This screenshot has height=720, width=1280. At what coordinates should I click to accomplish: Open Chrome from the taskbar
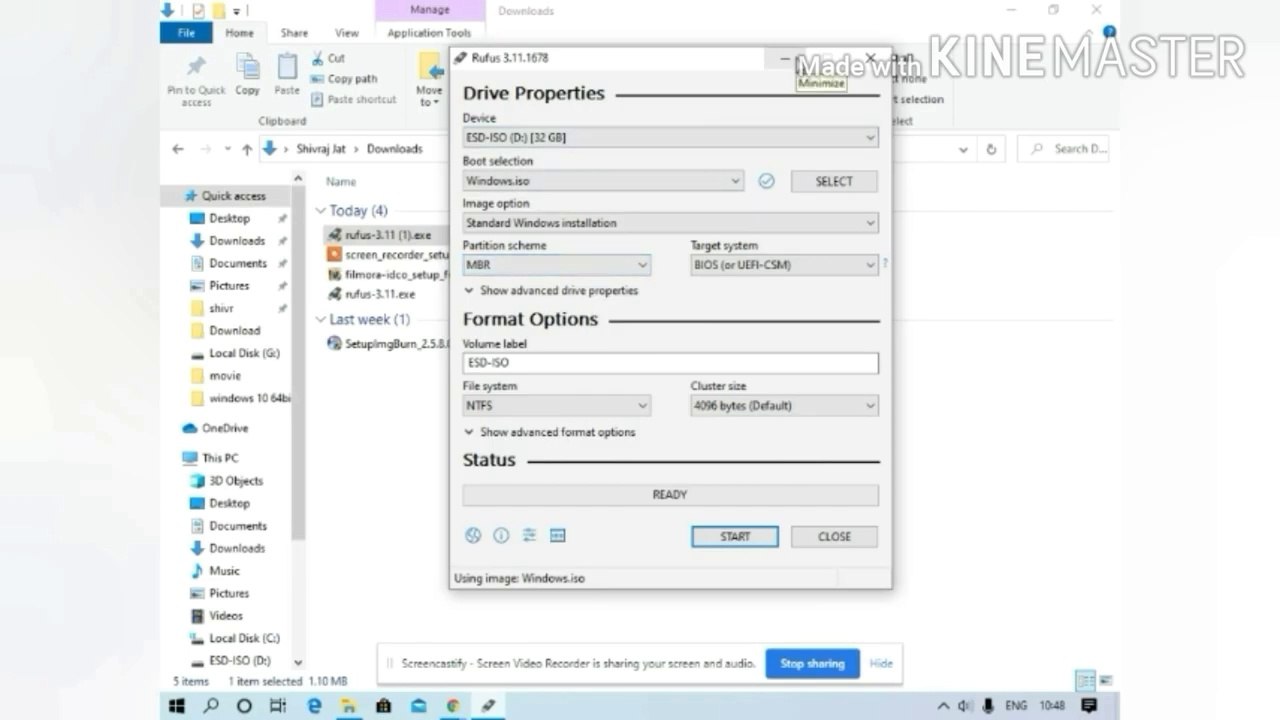point(453,705)
